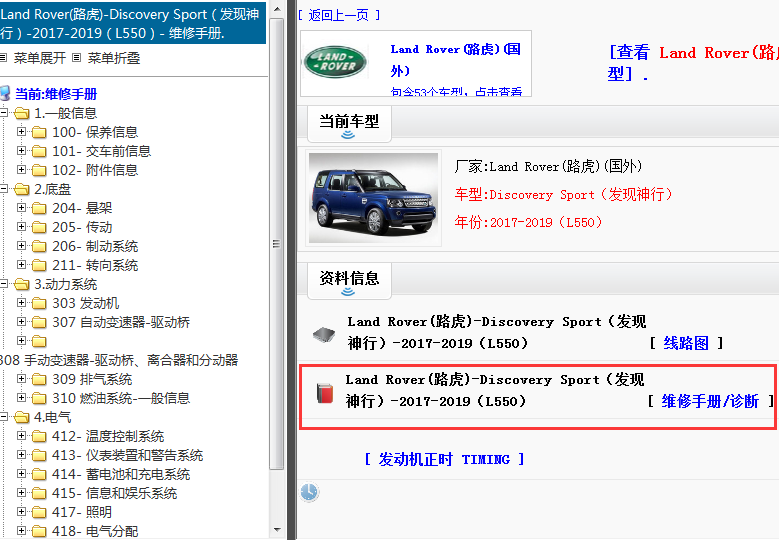Click folder icon of 206- 制动系统
The height and width of the screenshot is (540, 779).
(39, 246)
